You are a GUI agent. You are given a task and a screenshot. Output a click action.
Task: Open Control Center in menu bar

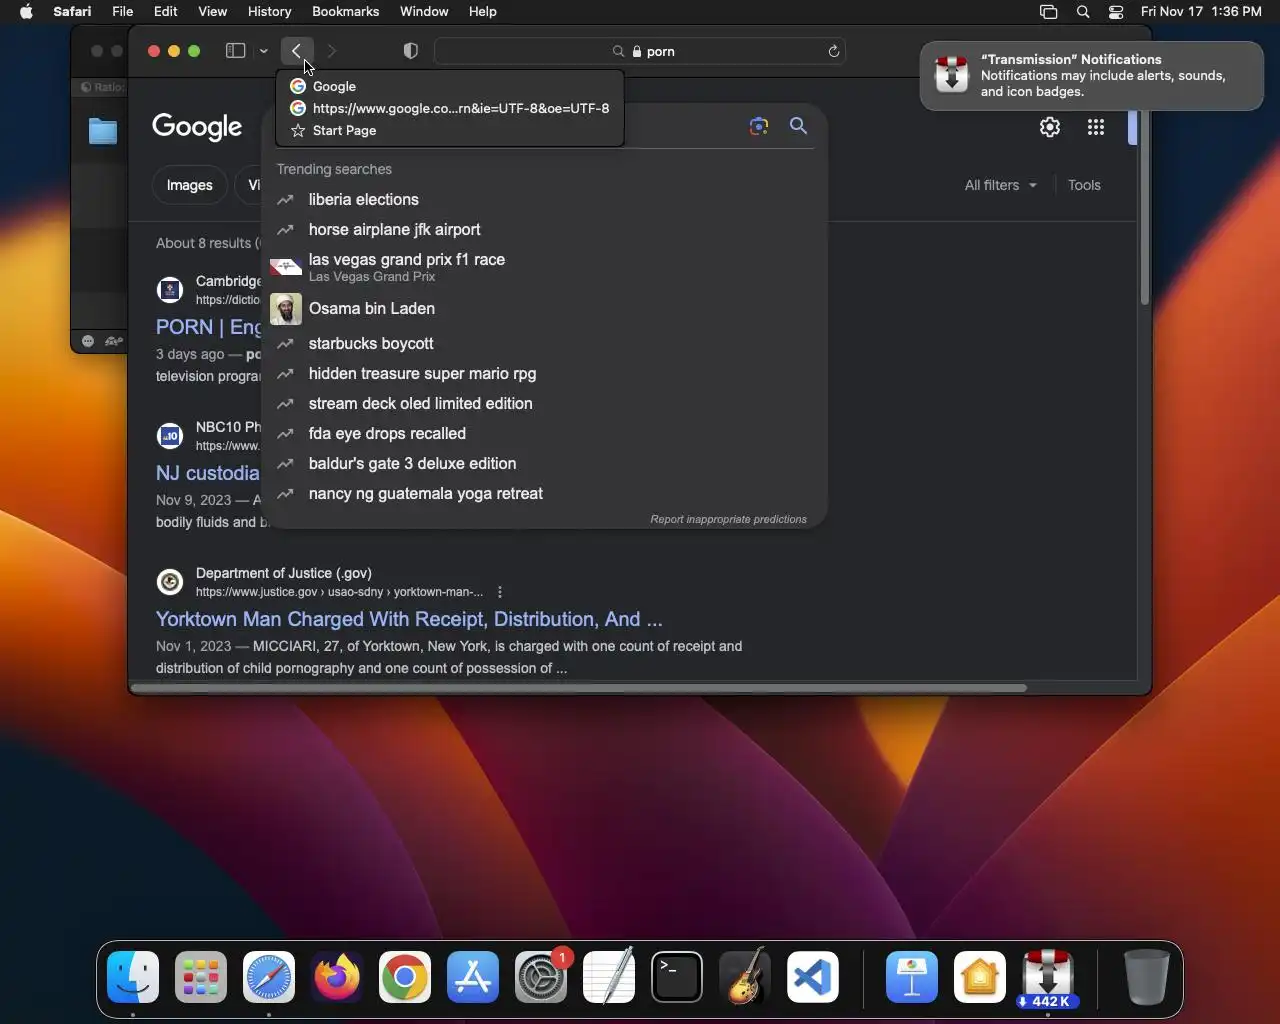[x=1116, y=12]
